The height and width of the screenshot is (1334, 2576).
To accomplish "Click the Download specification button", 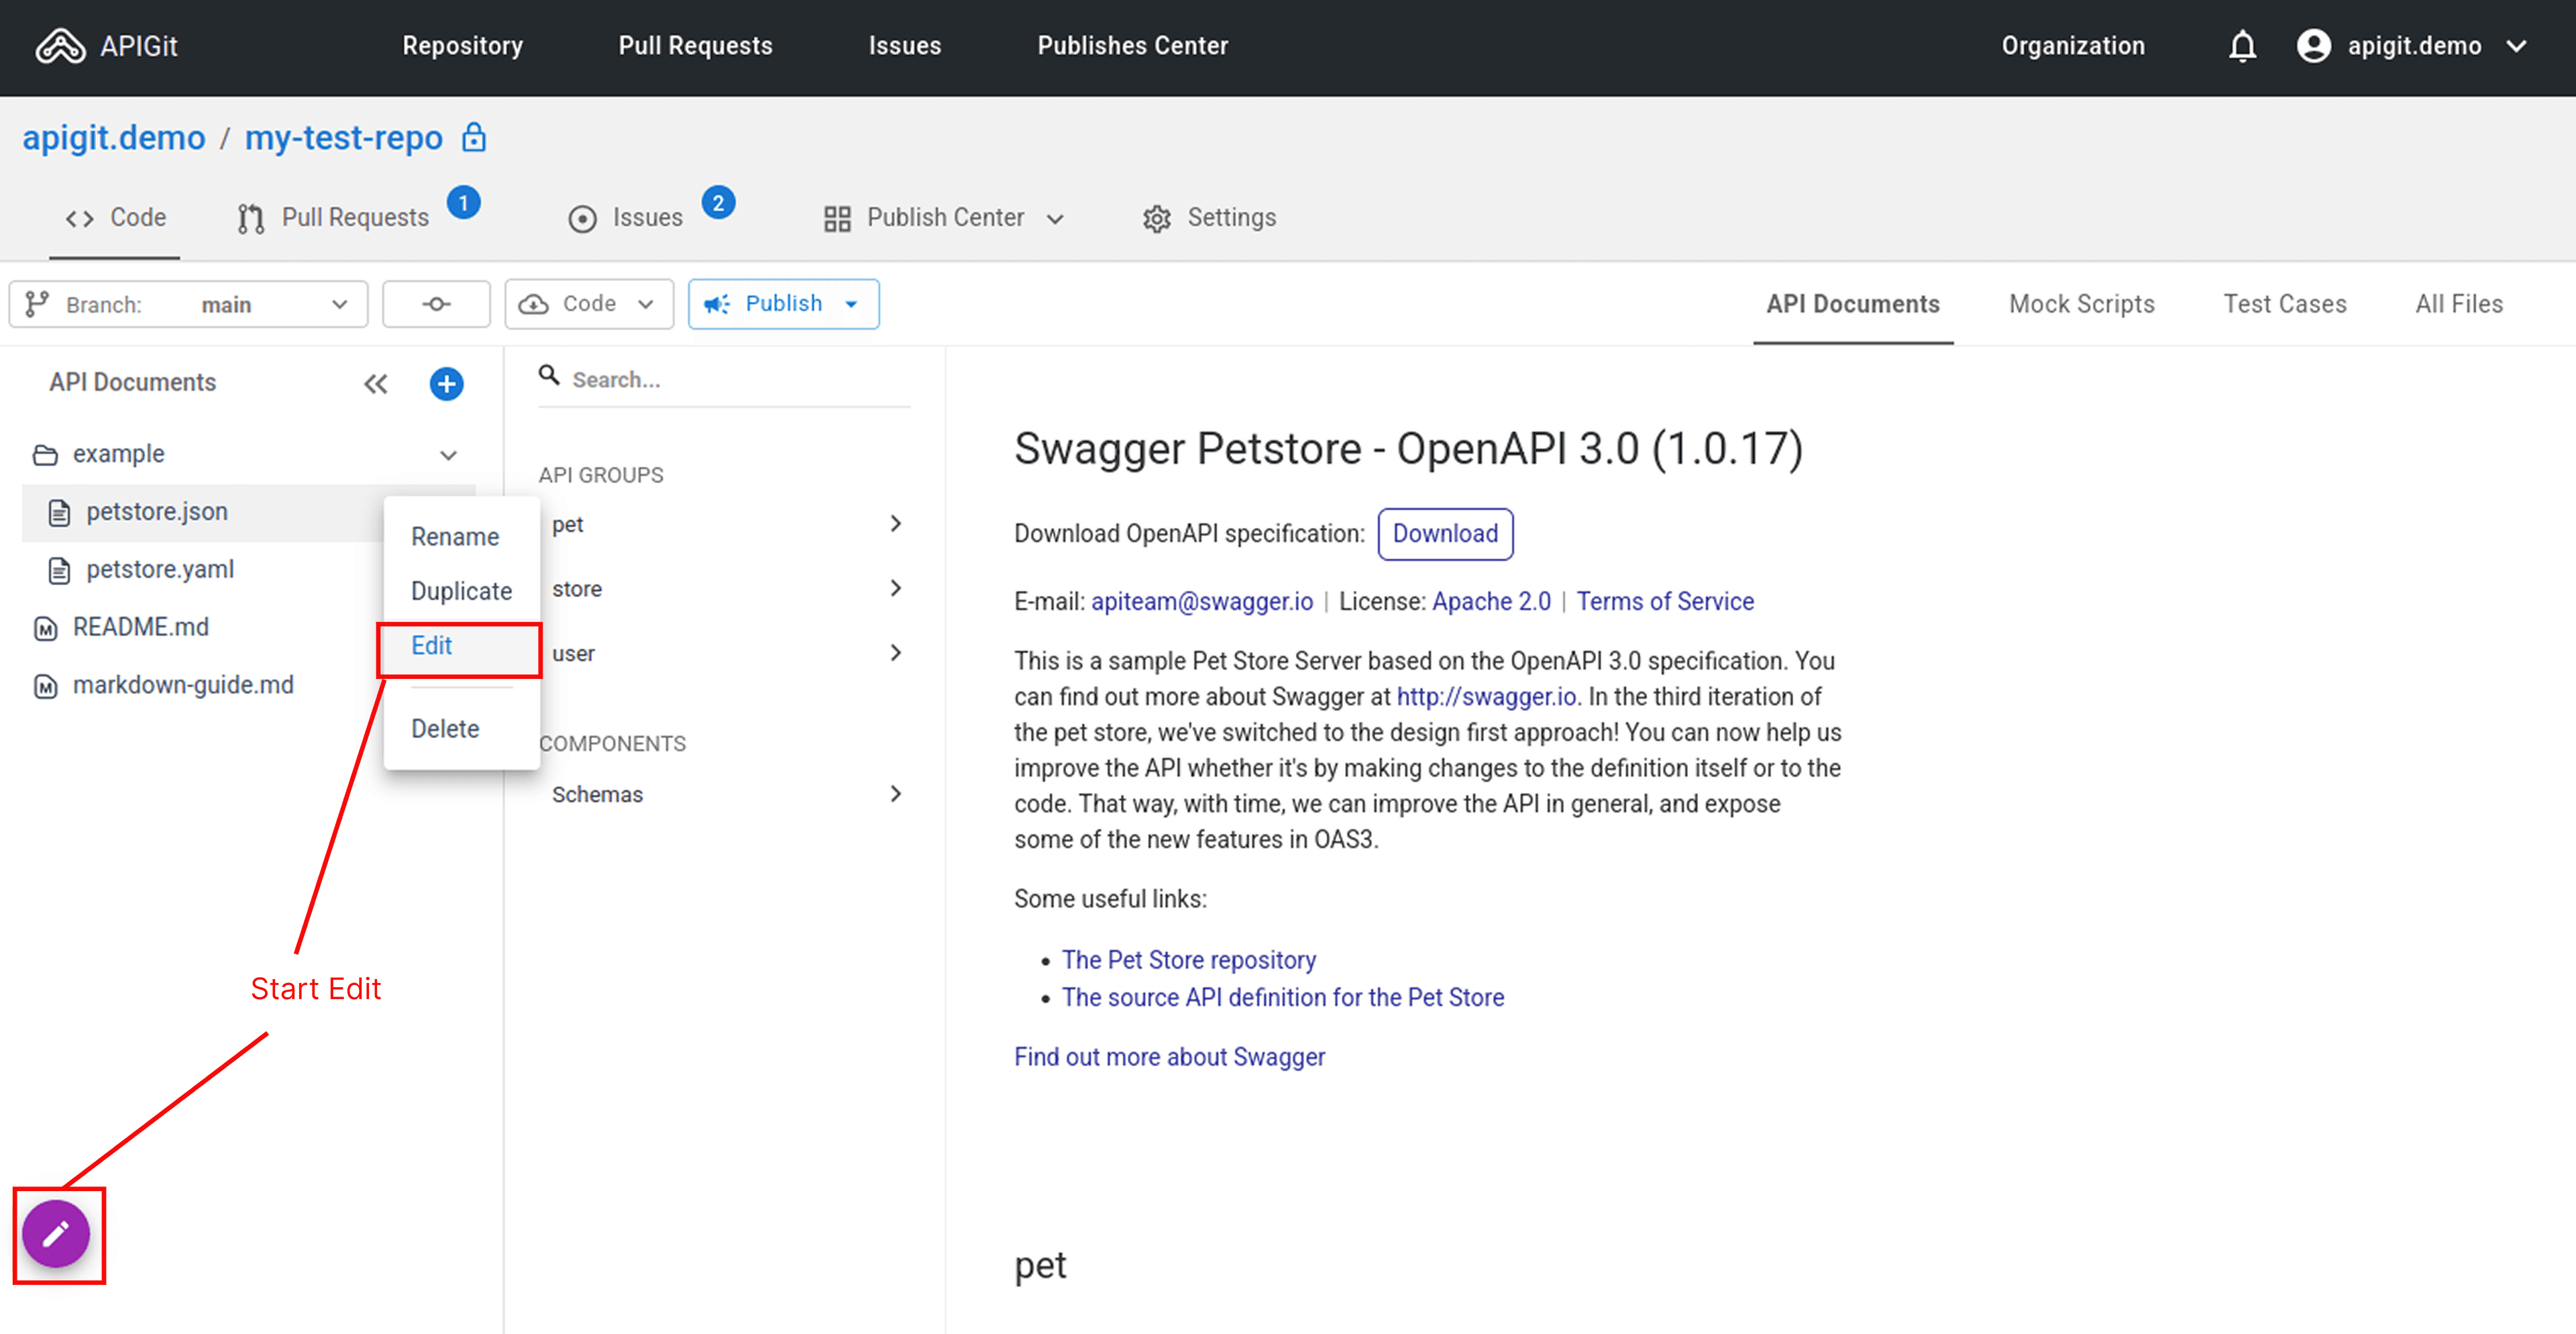I will [x=1445, y=534].
